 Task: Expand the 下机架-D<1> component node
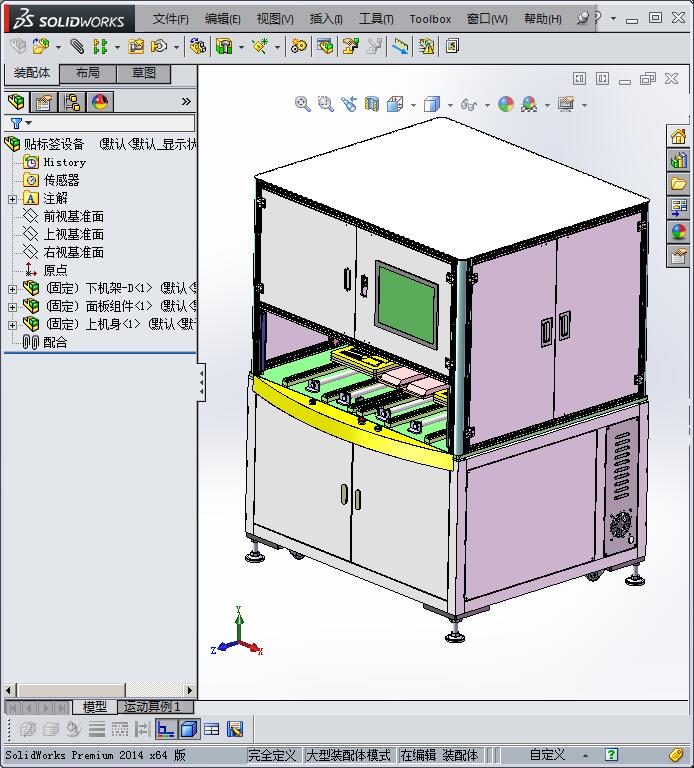12,289
